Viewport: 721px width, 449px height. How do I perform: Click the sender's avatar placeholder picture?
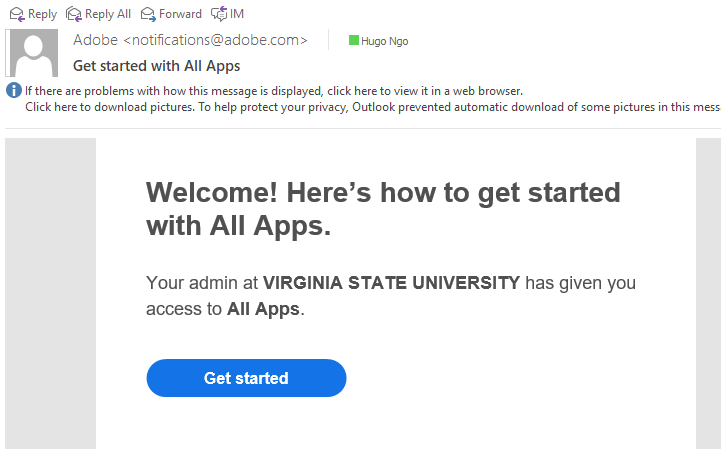(x=32, y=53)
